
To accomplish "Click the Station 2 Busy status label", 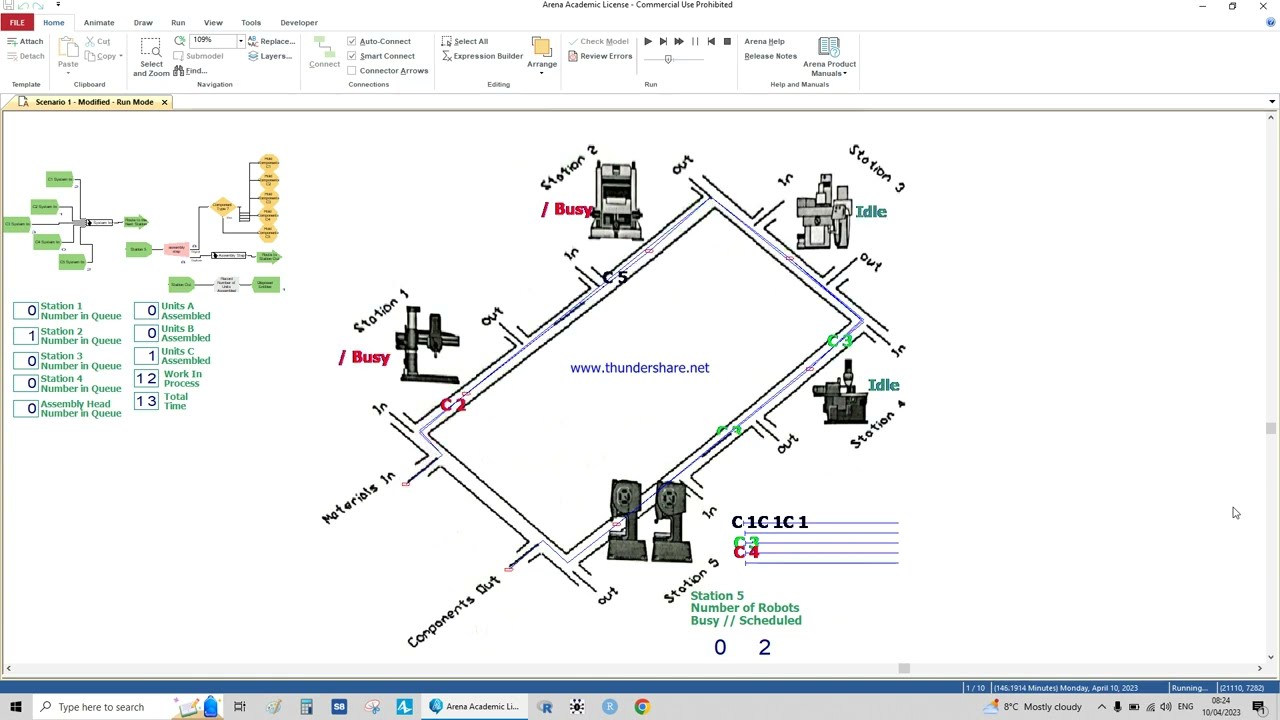I will click(x=567, y=209).
